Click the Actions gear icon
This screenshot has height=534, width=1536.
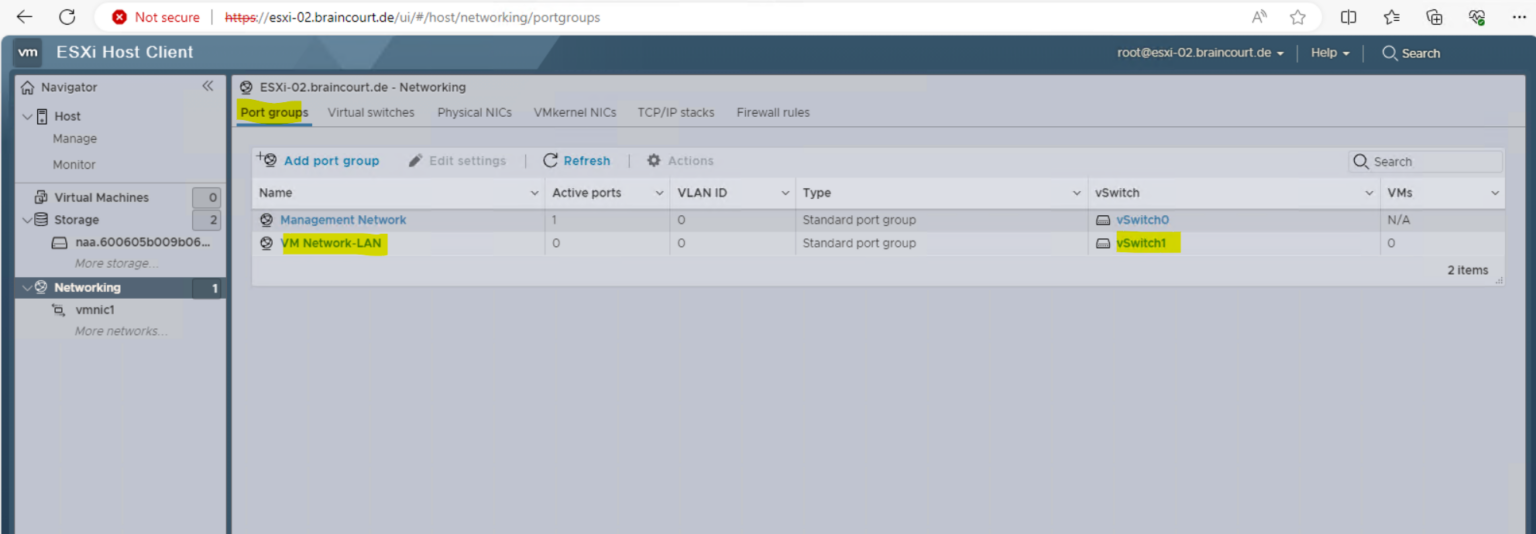pyautogui.click(x=654, y=160)
